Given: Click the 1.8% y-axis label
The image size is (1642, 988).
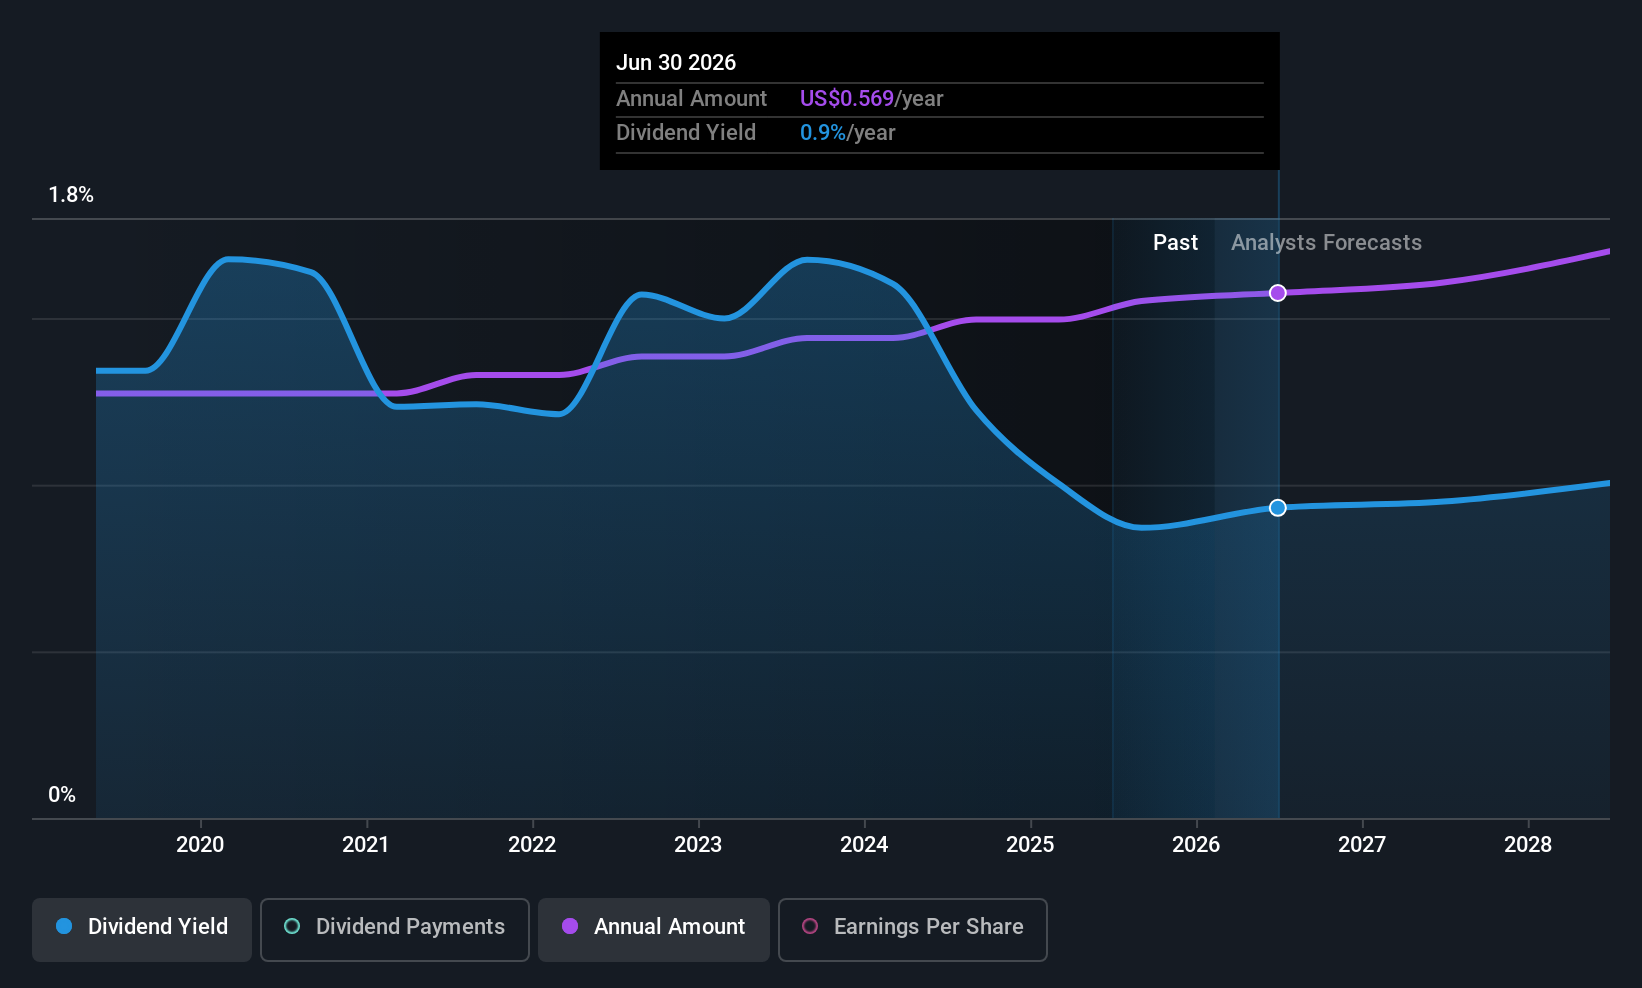Looking at the screenshot, I should [71, 195].
